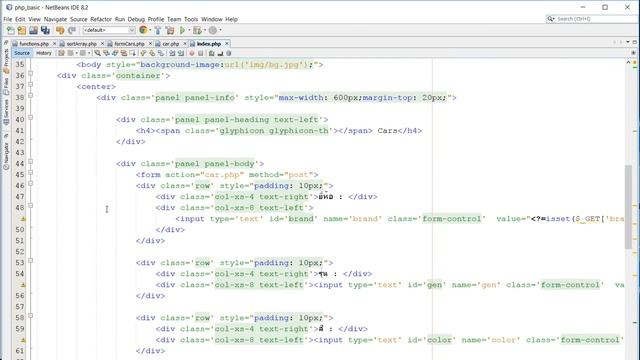Collapse code fold at line 38
This screenshot has height=360, width=640.
pyautogui.click(x=31, y=96)
